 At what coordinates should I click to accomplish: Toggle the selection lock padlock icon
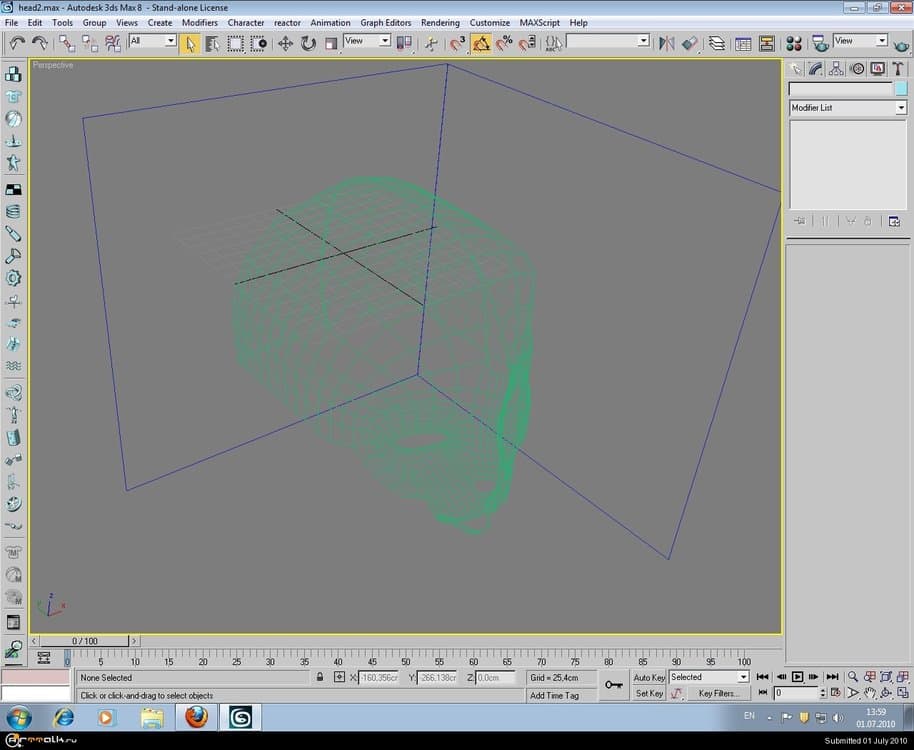click(x=320, y=677)
